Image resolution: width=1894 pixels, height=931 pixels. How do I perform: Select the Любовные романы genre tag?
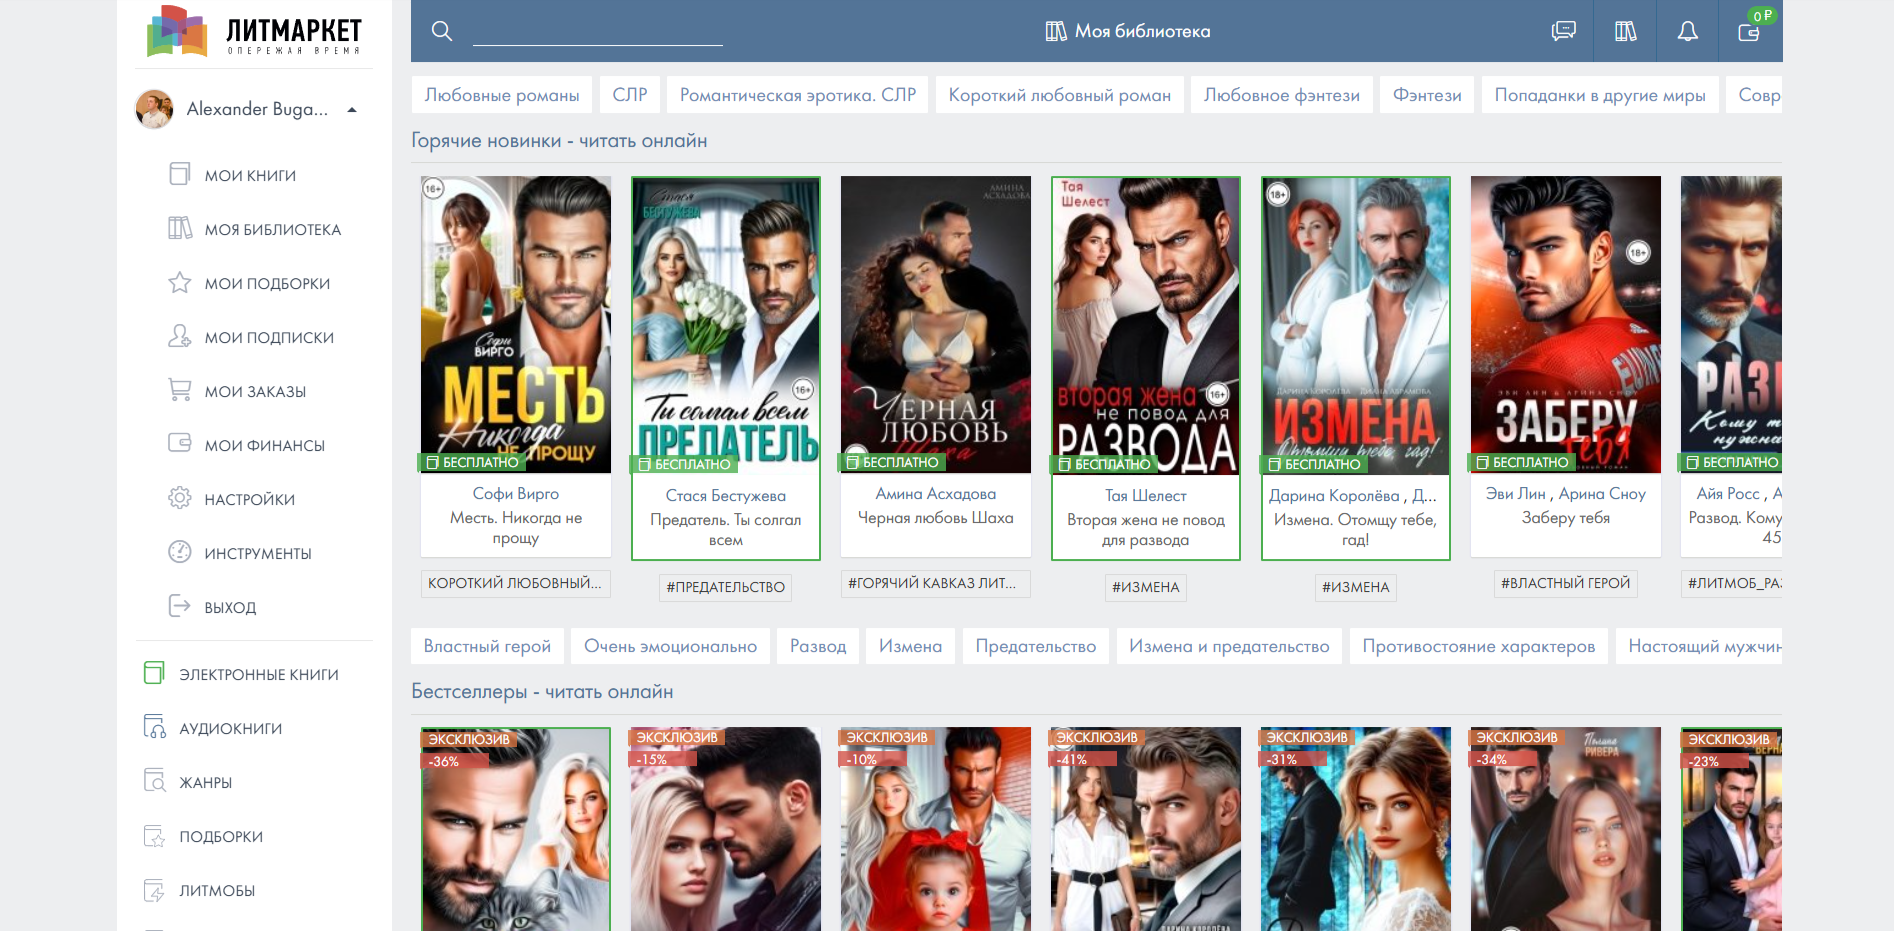[502, 95]
